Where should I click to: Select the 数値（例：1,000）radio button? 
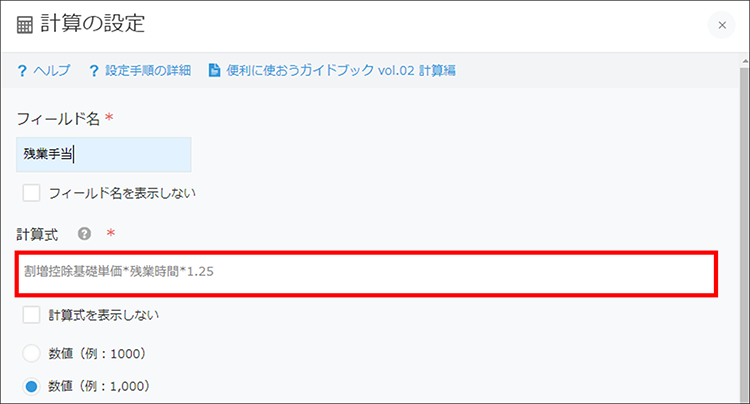tap(31, 386)
